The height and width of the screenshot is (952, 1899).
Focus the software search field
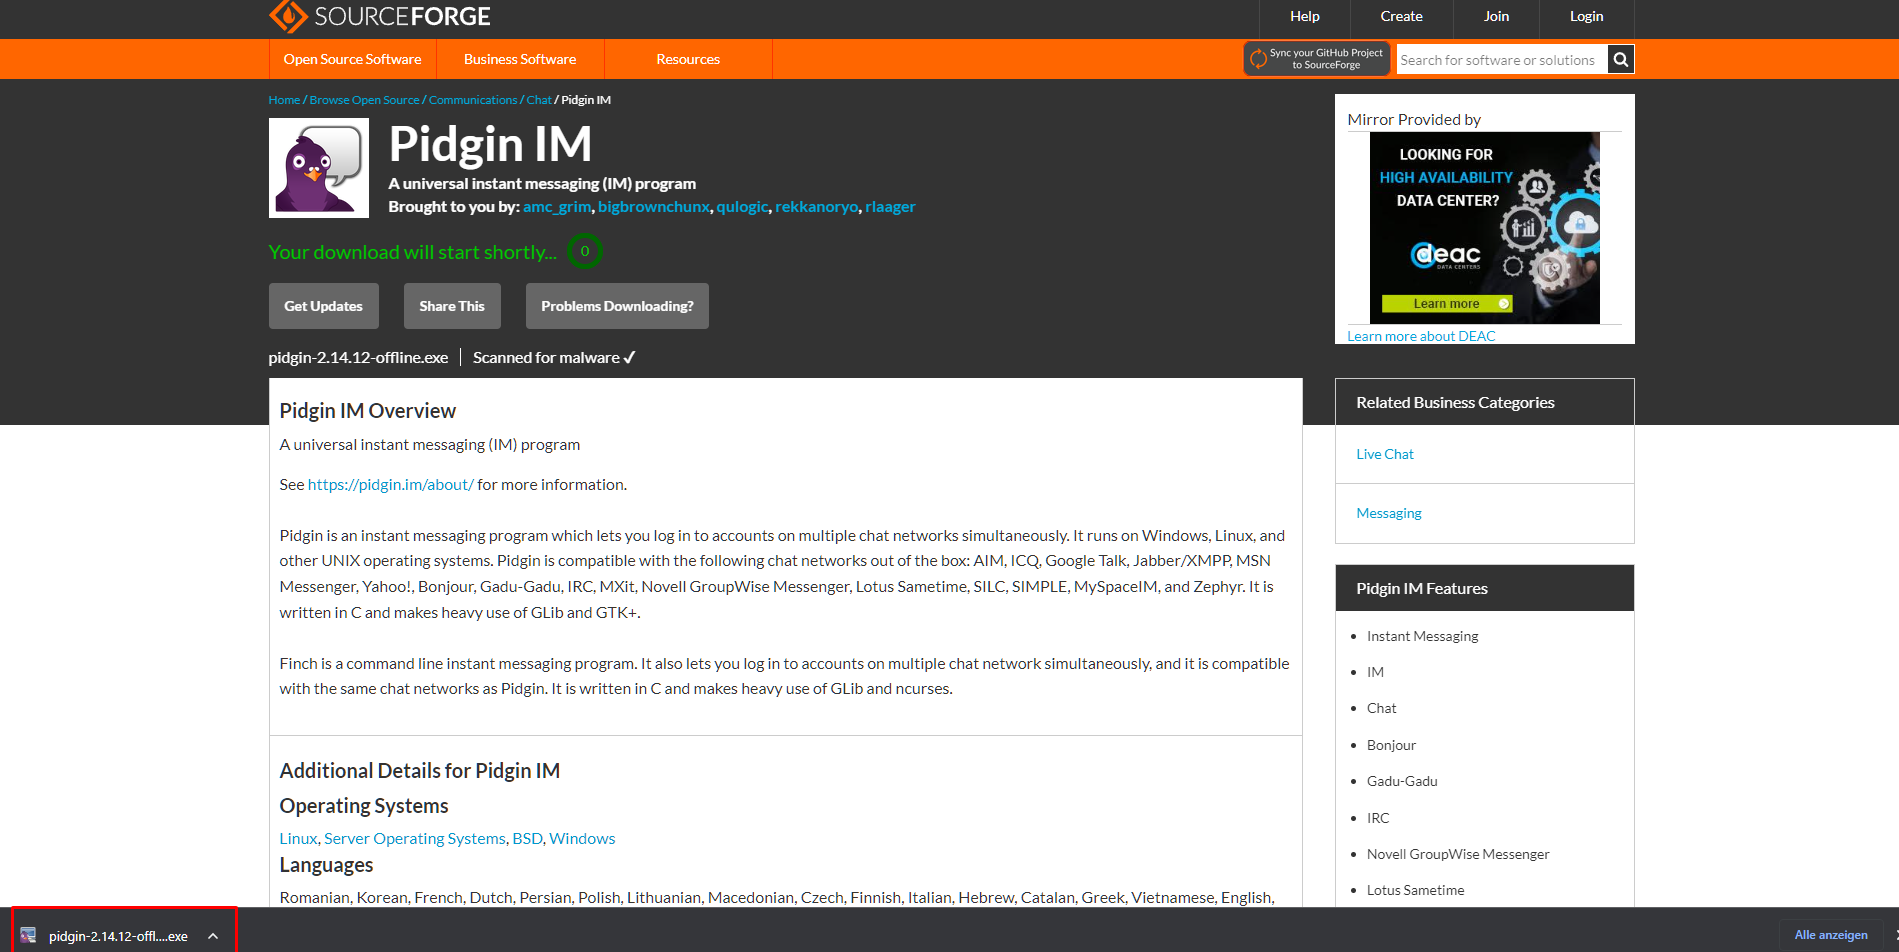point(1502,60)
